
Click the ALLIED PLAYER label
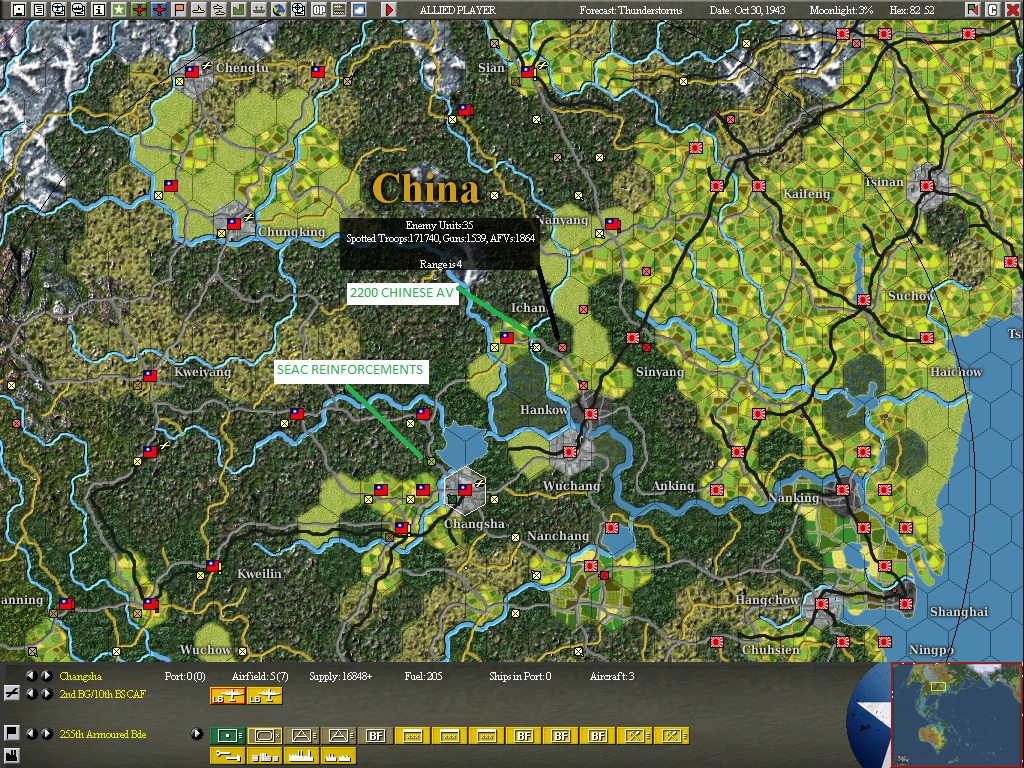point(458,10)
